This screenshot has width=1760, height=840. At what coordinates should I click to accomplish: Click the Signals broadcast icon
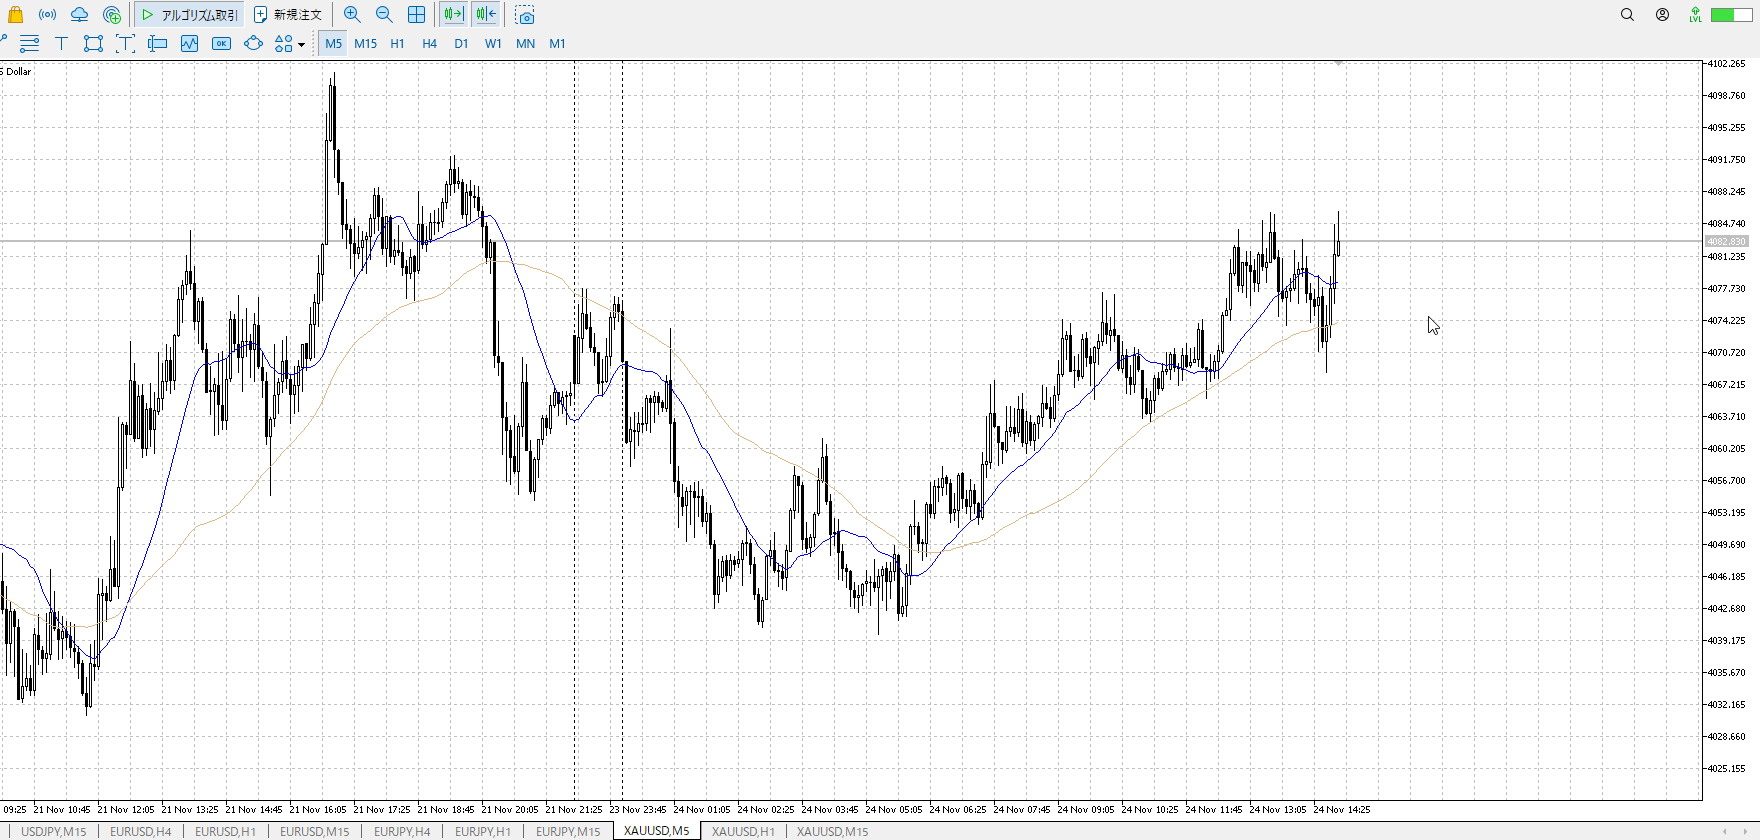pyautogui.click(x=47, y=15)
